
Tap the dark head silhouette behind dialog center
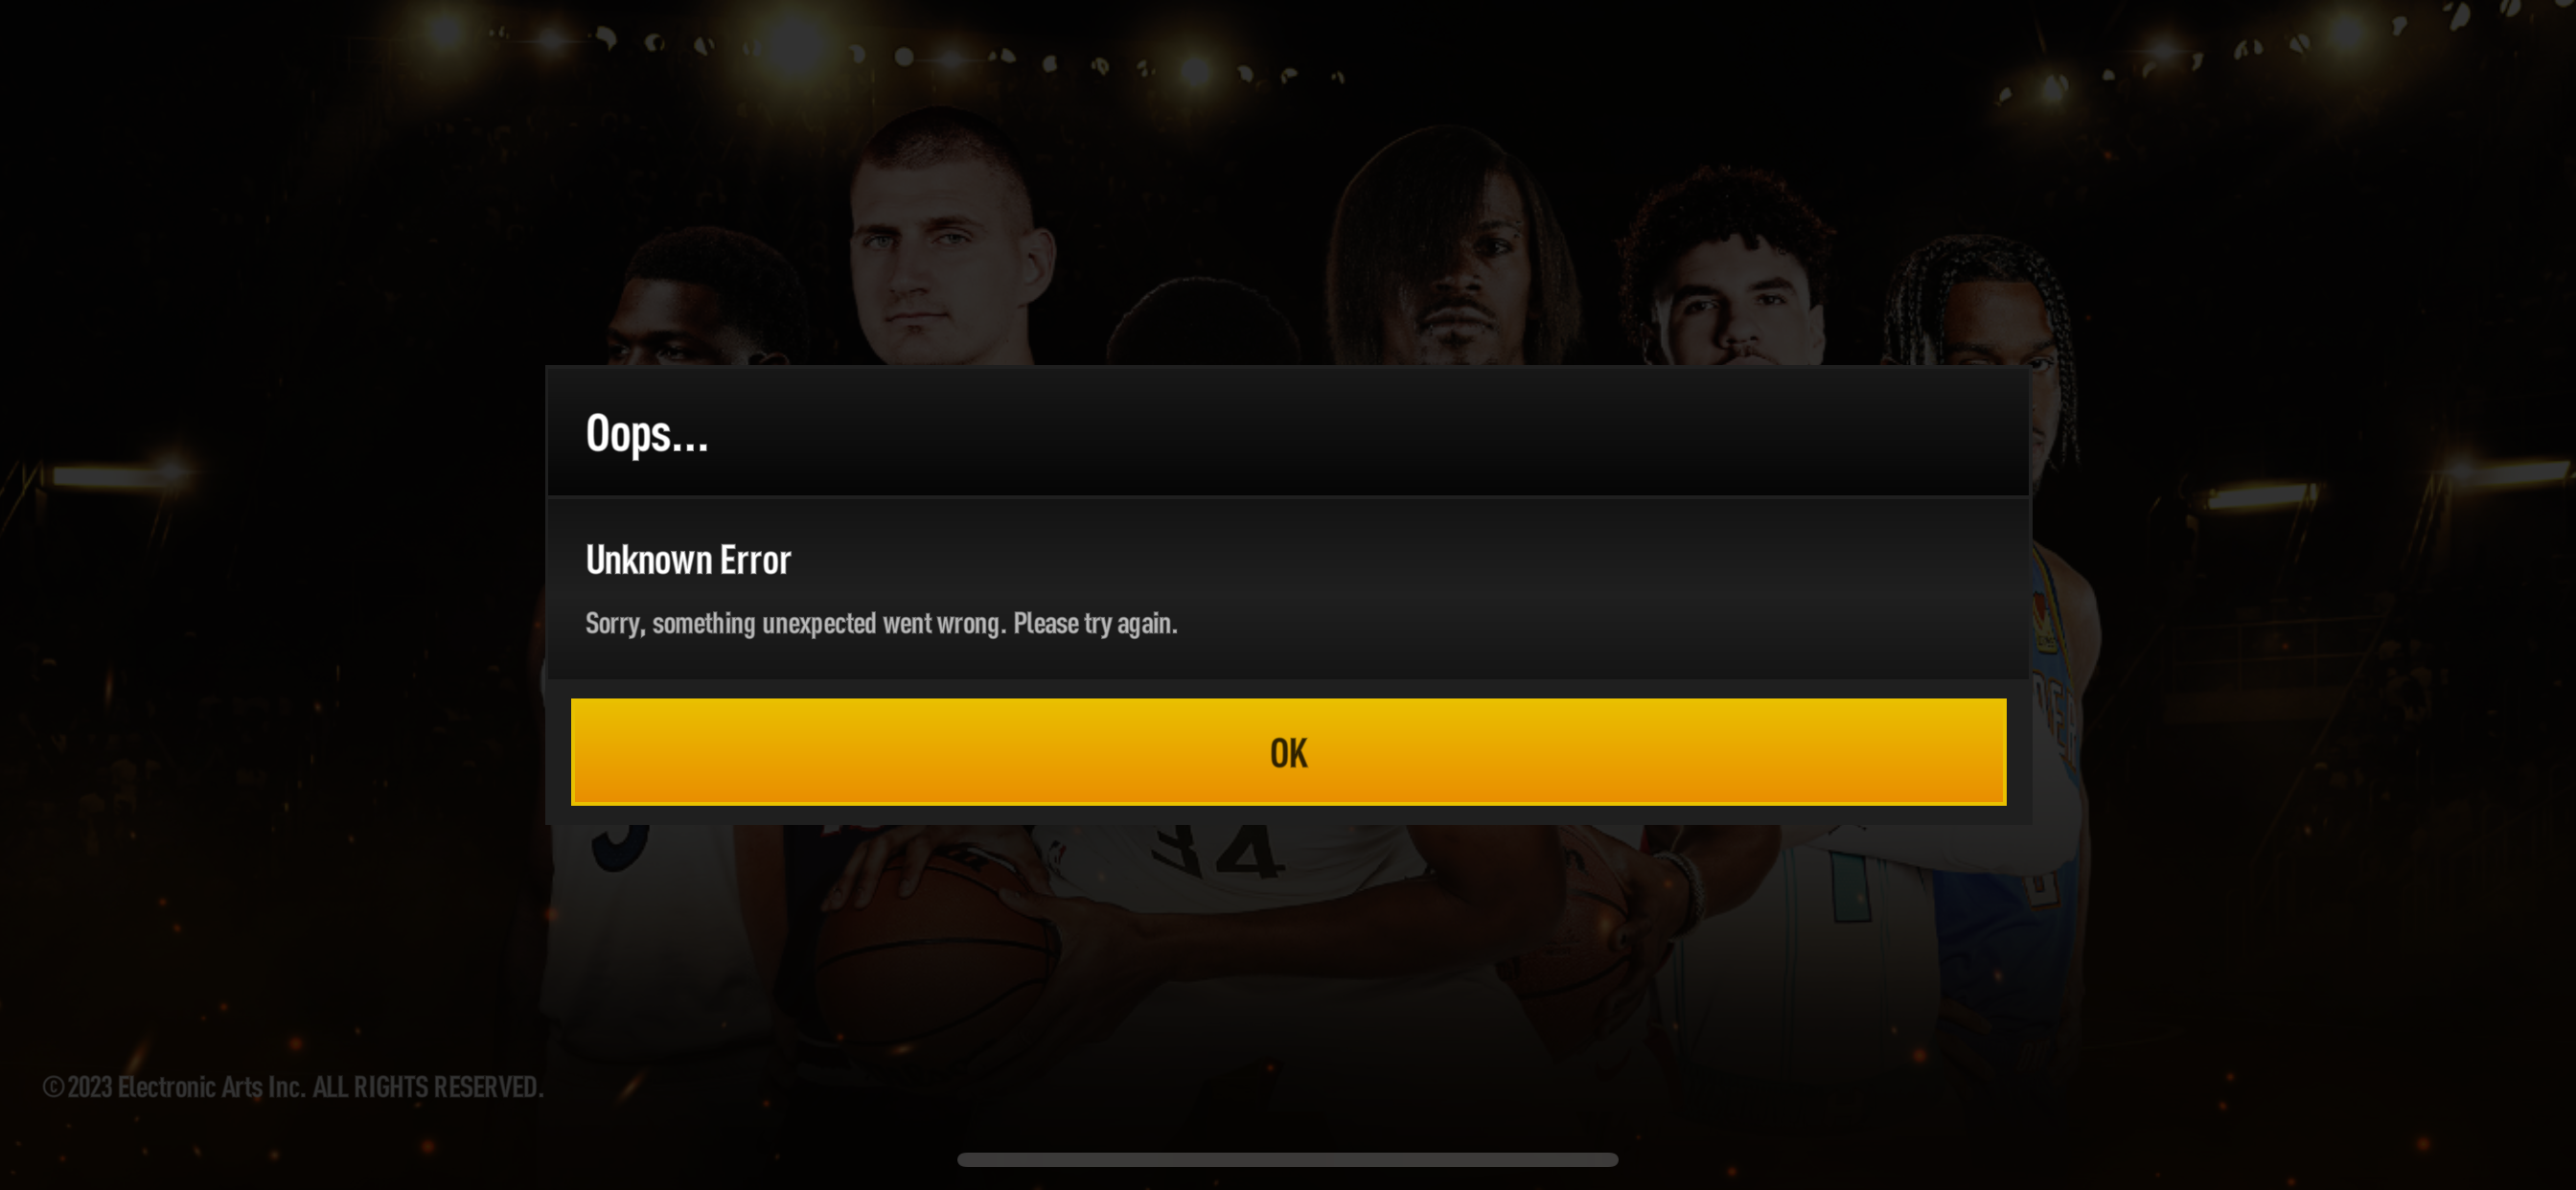click(x=1205, y=322)
